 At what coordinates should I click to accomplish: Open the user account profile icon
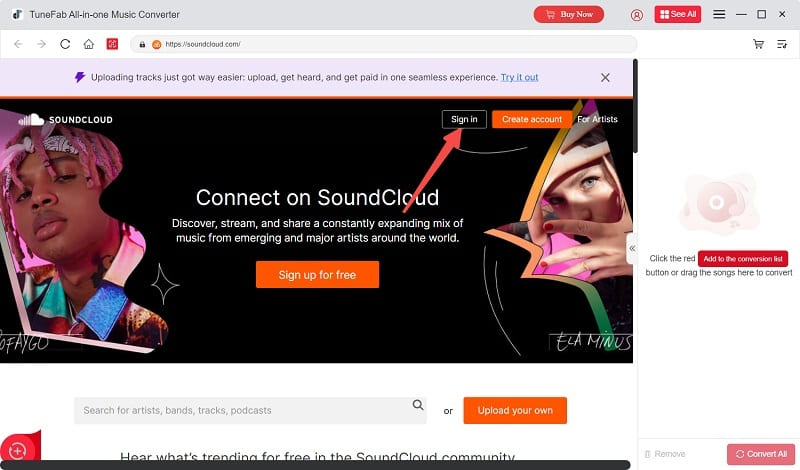tap(637, 15)
